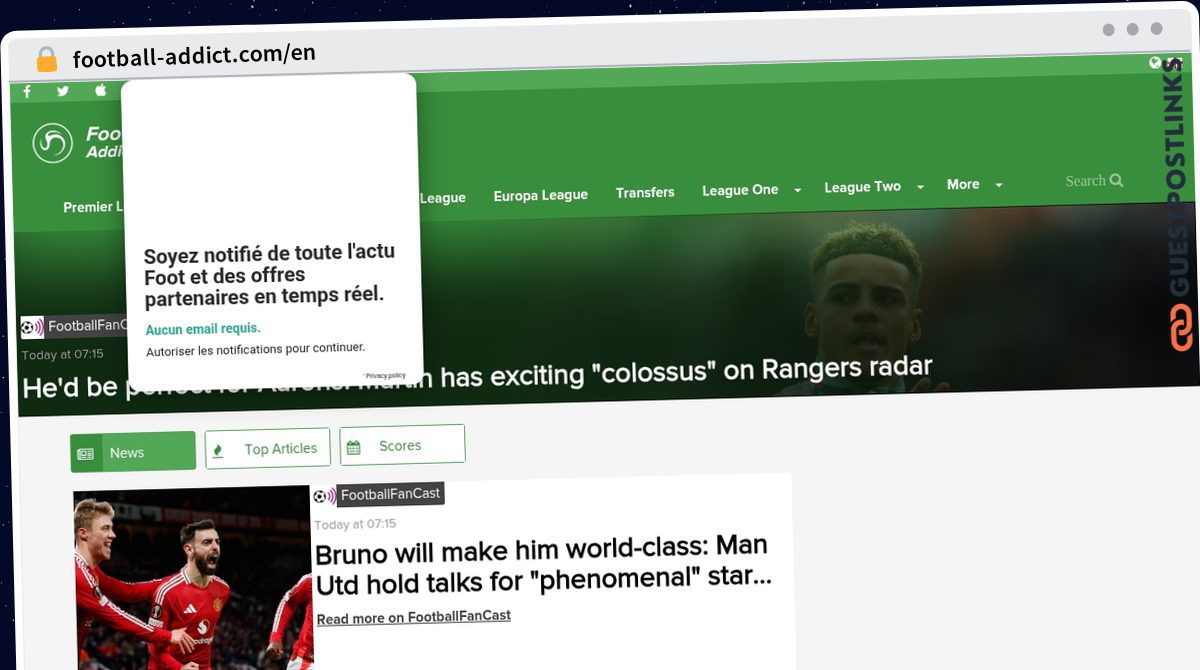This screenshot has height=670, width=1200.
Task: Switch to the Top Articles tab
Action: [267, 449]
